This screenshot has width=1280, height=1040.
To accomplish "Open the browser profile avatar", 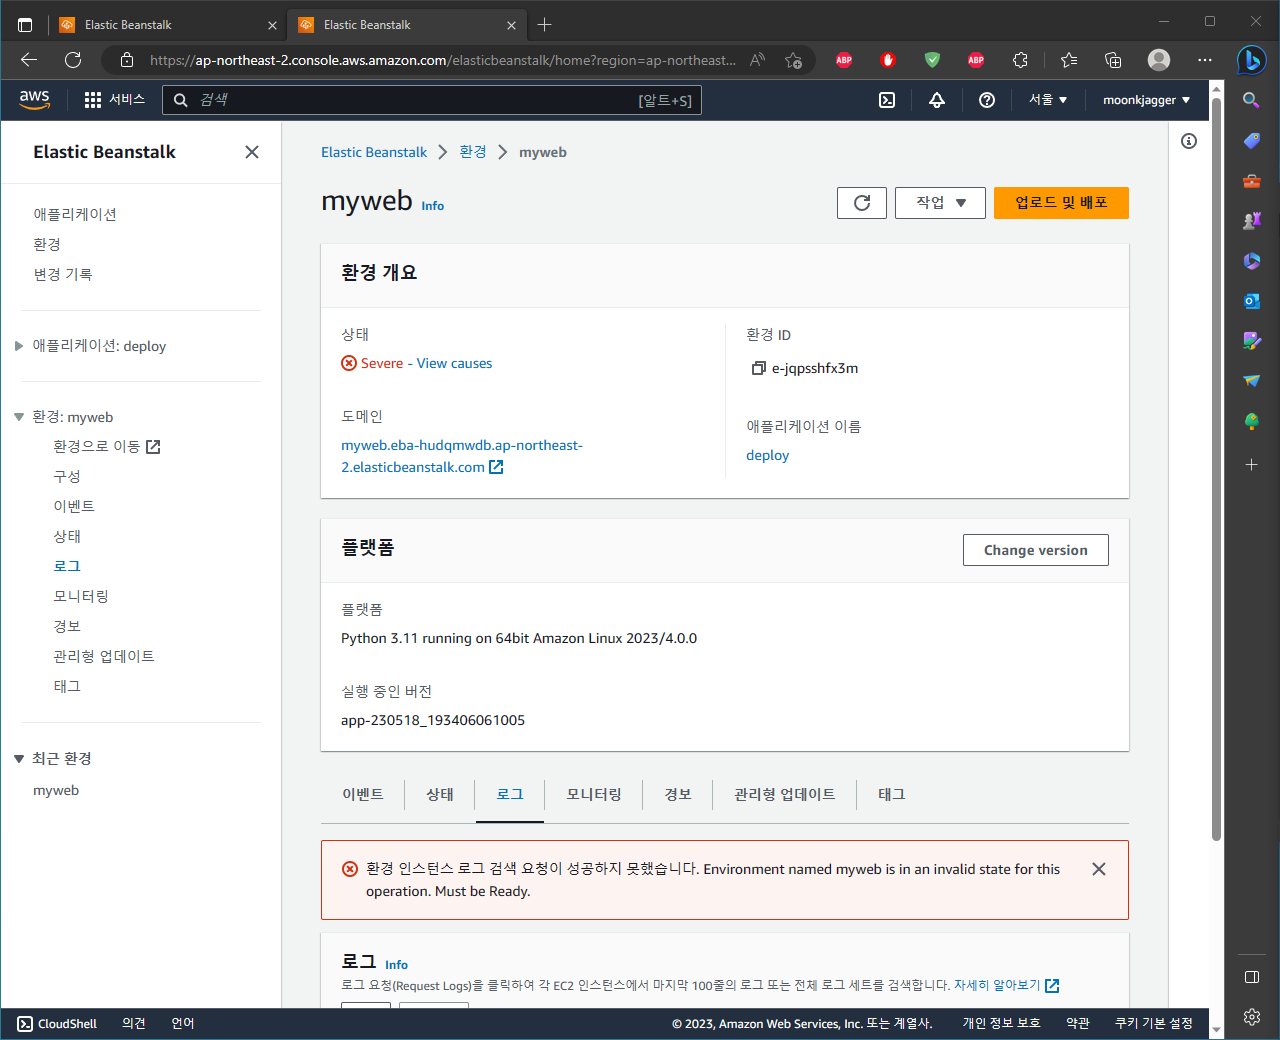I will 1159,60.
